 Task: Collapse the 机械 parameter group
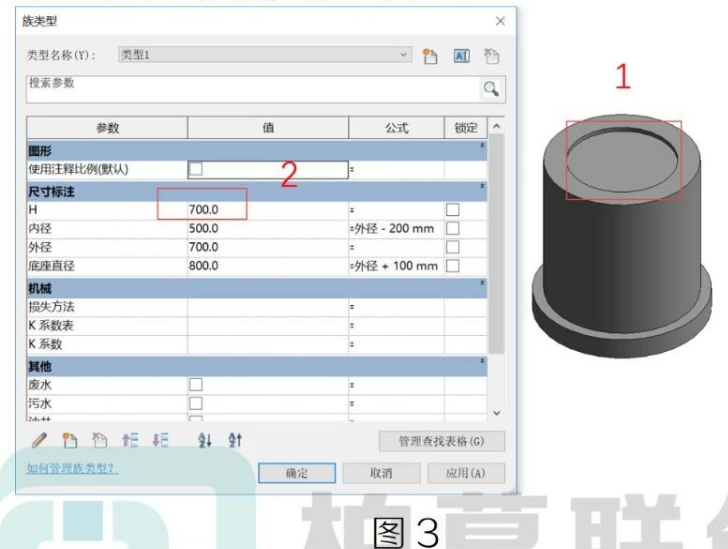point(482,283)
